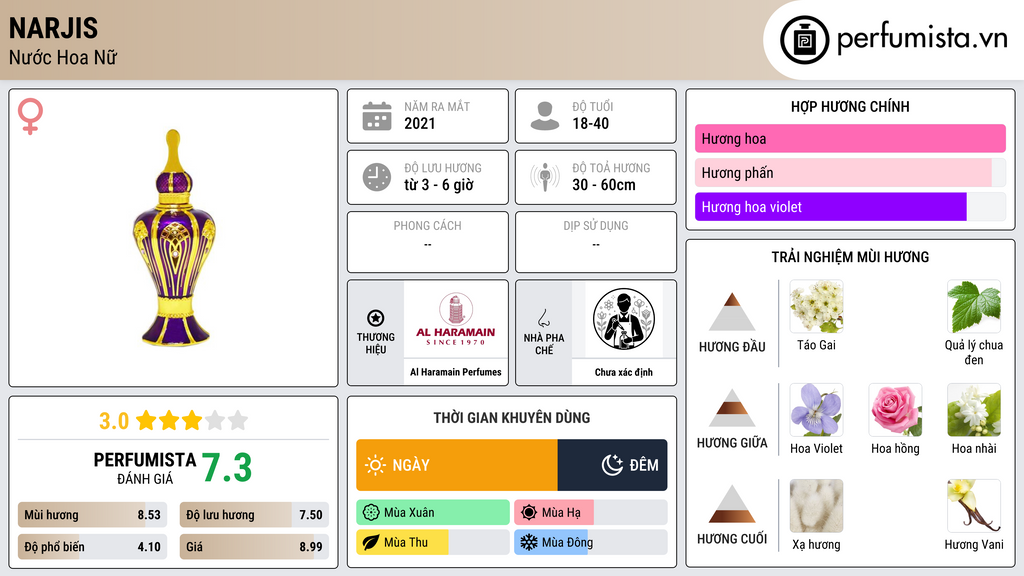This screenshot has width=1024, height=576.
Task: Click the Hương giữa pyramid icon
Action: [732, 408]
